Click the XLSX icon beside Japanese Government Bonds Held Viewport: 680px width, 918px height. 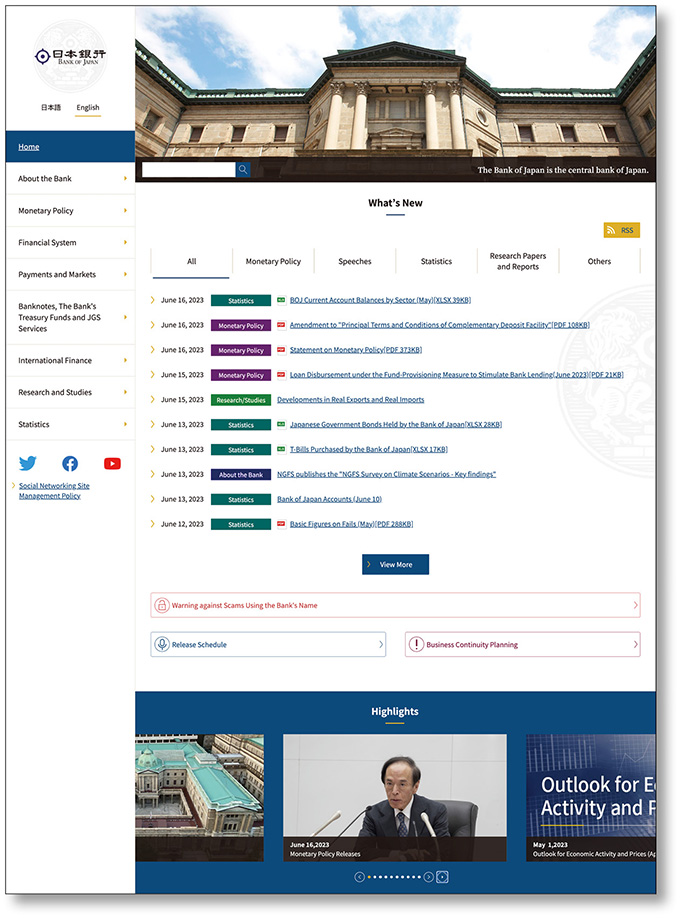tap(281, 424)
